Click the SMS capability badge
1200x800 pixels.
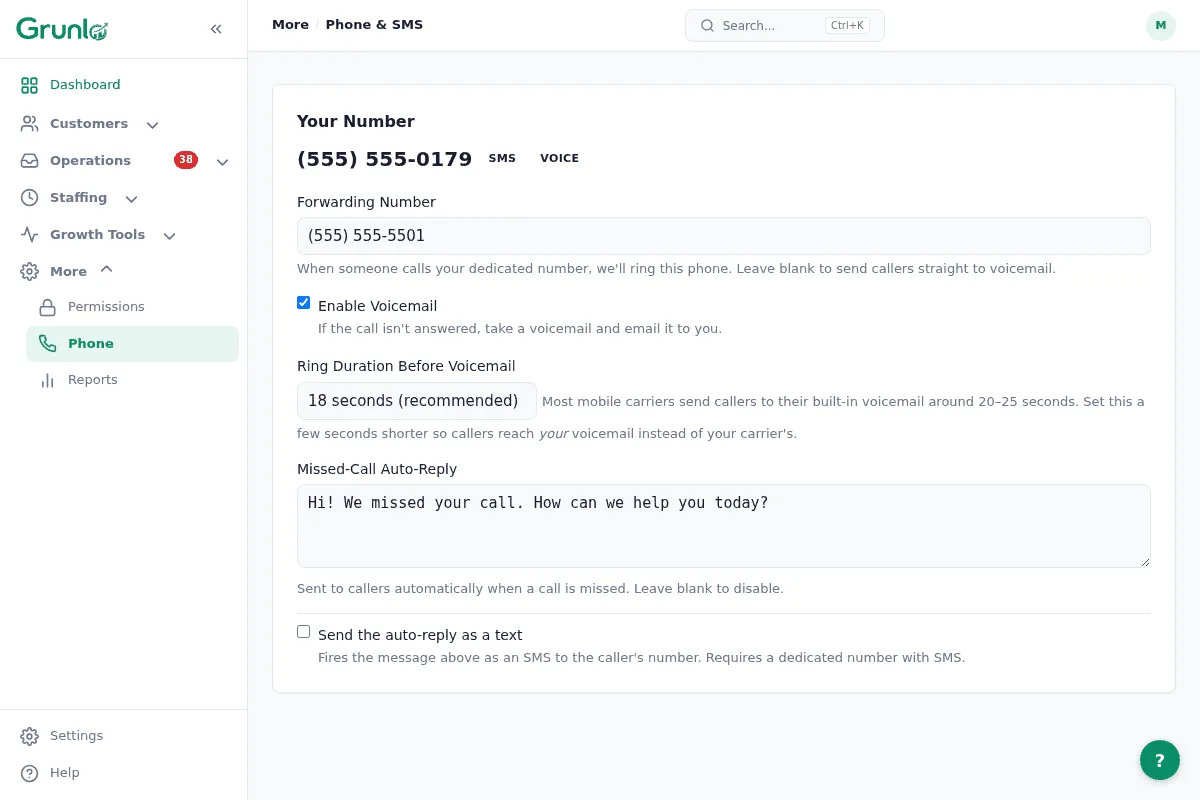502,158
